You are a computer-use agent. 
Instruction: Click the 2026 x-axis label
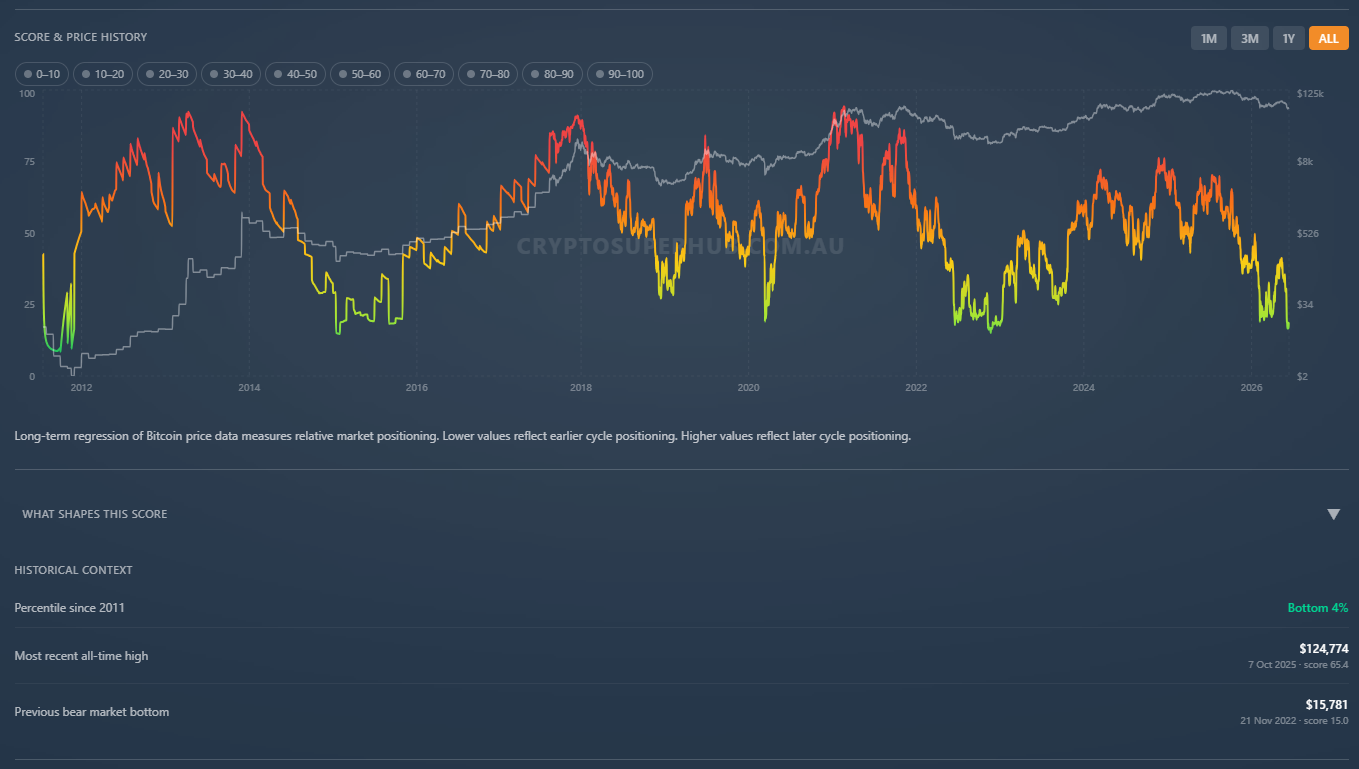point(1250,388)
